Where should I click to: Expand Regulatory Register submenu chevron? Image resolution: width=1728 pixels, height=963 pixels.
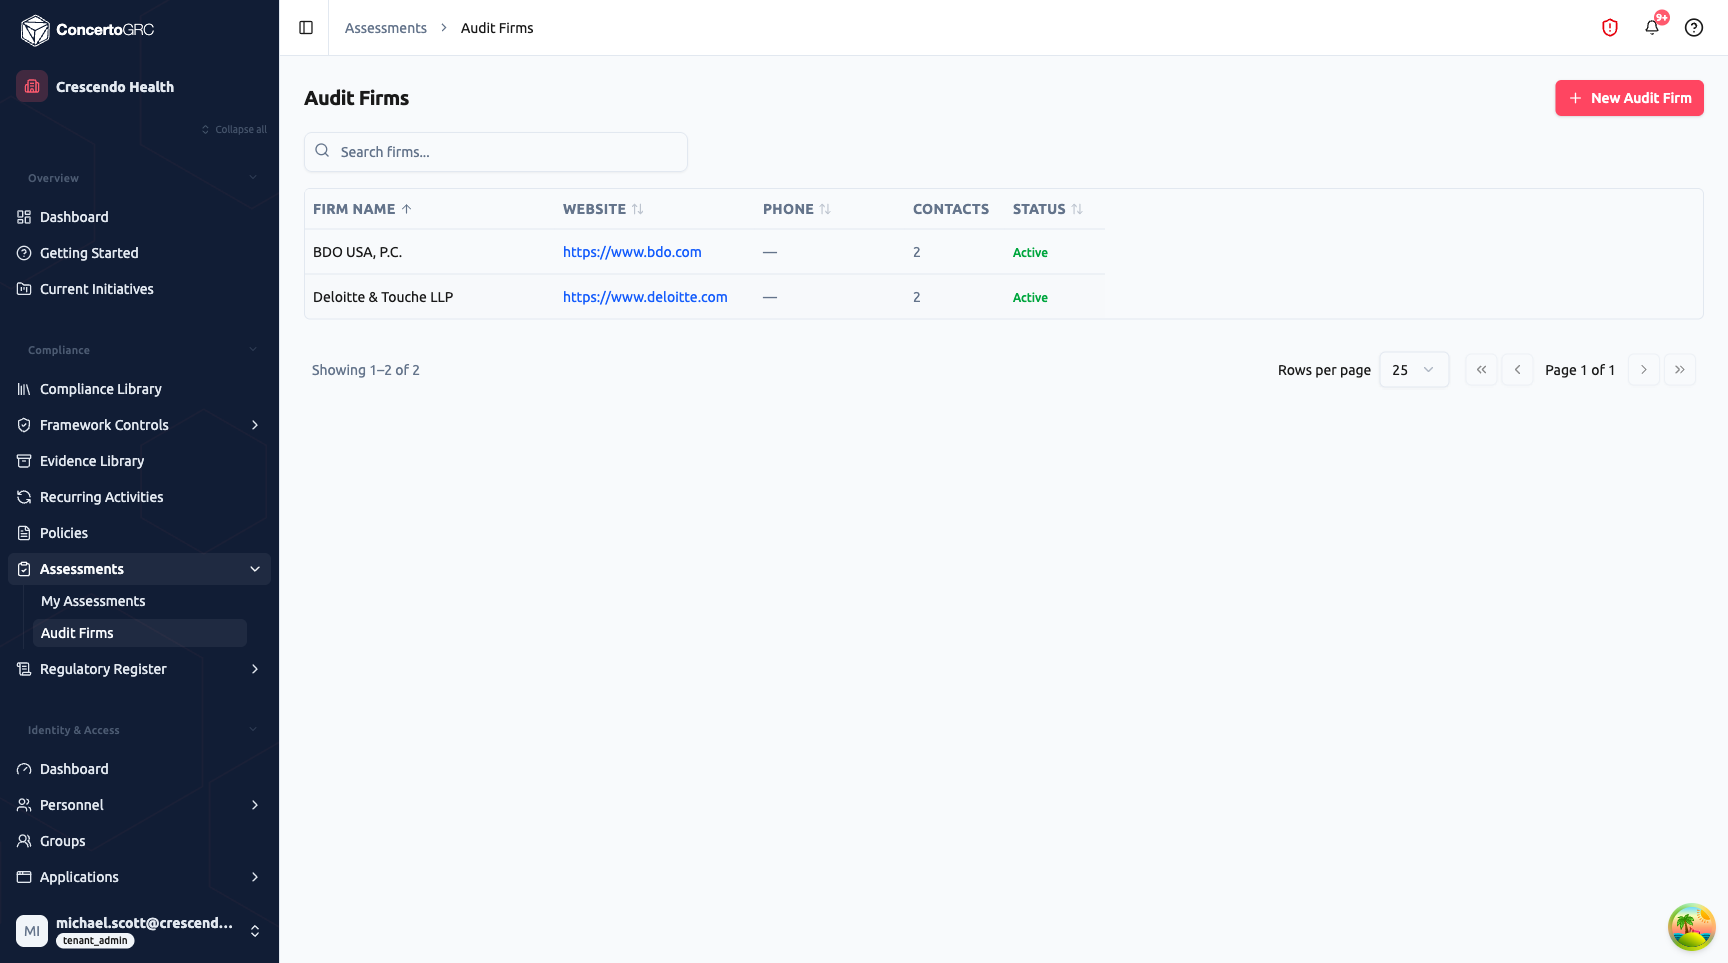click(255, 669)
